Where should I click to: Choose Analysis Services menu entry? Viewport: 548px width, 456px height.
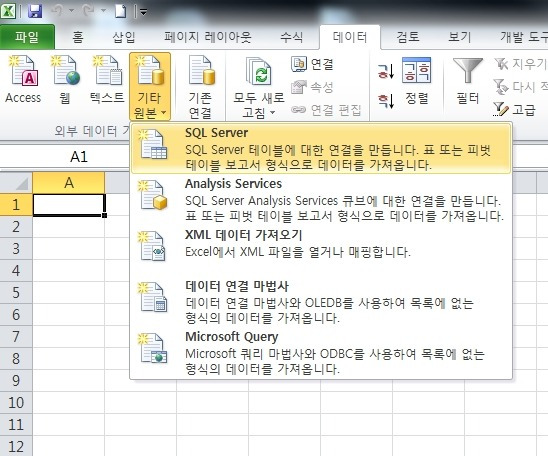pyautogui.click(x=321, y=200)
